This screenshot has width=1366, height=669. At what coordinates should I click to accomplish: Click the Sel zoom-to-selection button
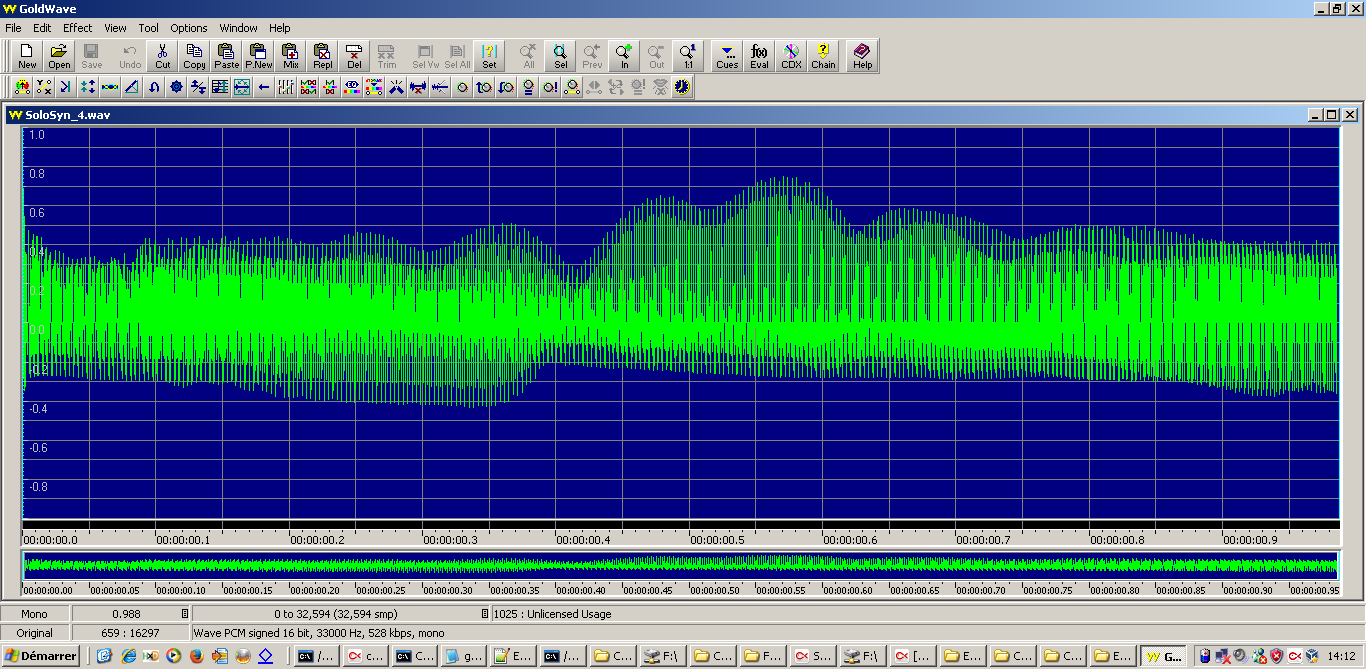tap(561, 56)
